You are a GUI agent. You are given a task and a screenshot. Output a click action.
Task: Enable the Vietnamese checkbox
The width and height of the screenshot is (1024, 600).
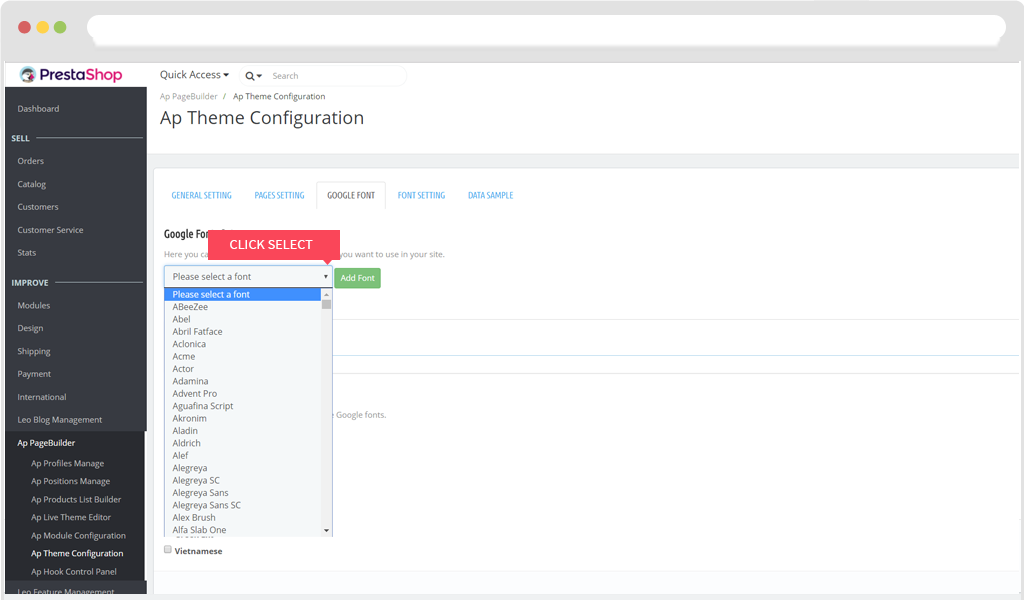168,550
